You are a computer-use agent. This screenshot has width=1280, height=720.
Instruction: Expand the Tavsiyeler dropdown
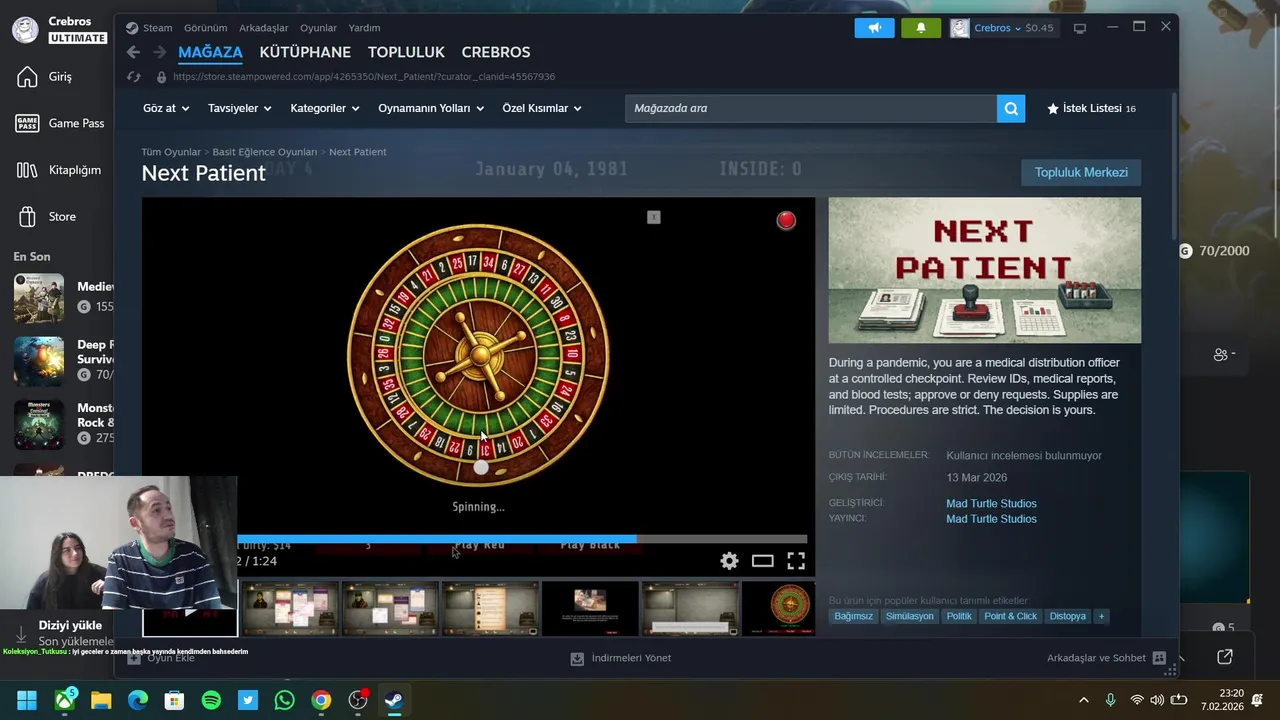pos(240,108)
